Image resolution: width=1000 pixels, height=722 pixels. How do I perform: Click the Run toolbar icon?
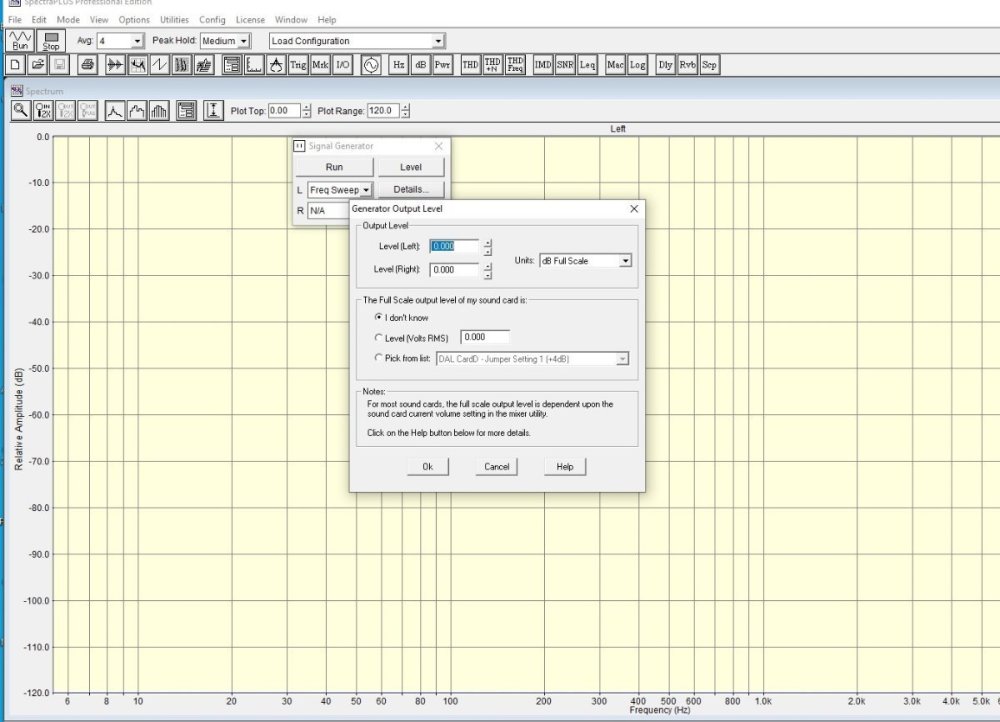click(x=20, y=41)
